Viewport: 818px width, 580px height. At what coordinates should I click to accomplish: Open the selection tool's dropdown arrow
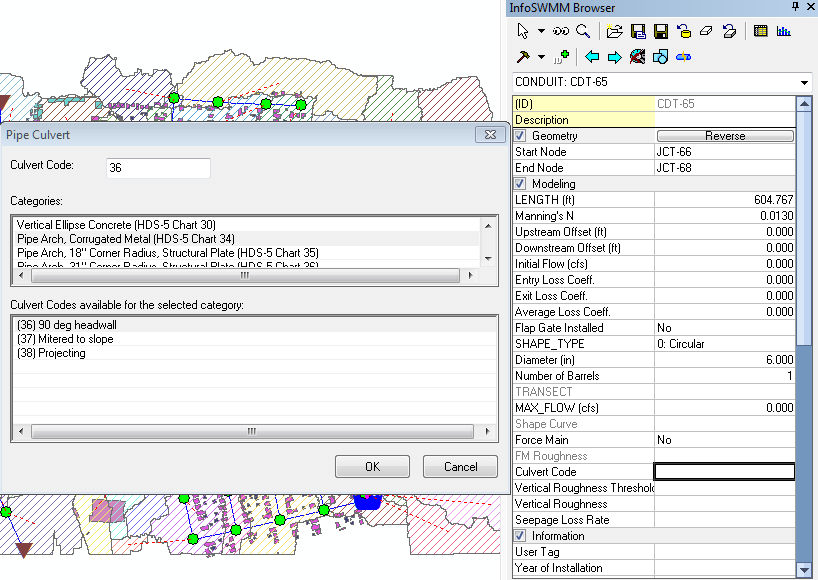click(x=539, y=30)
